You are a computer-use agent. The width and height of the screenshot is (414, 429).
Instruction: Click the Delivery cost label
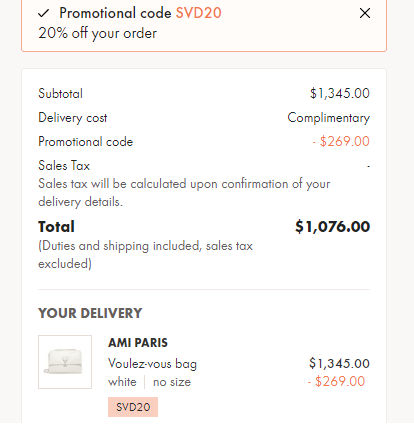pyautogui.click(x=73, y=118)
